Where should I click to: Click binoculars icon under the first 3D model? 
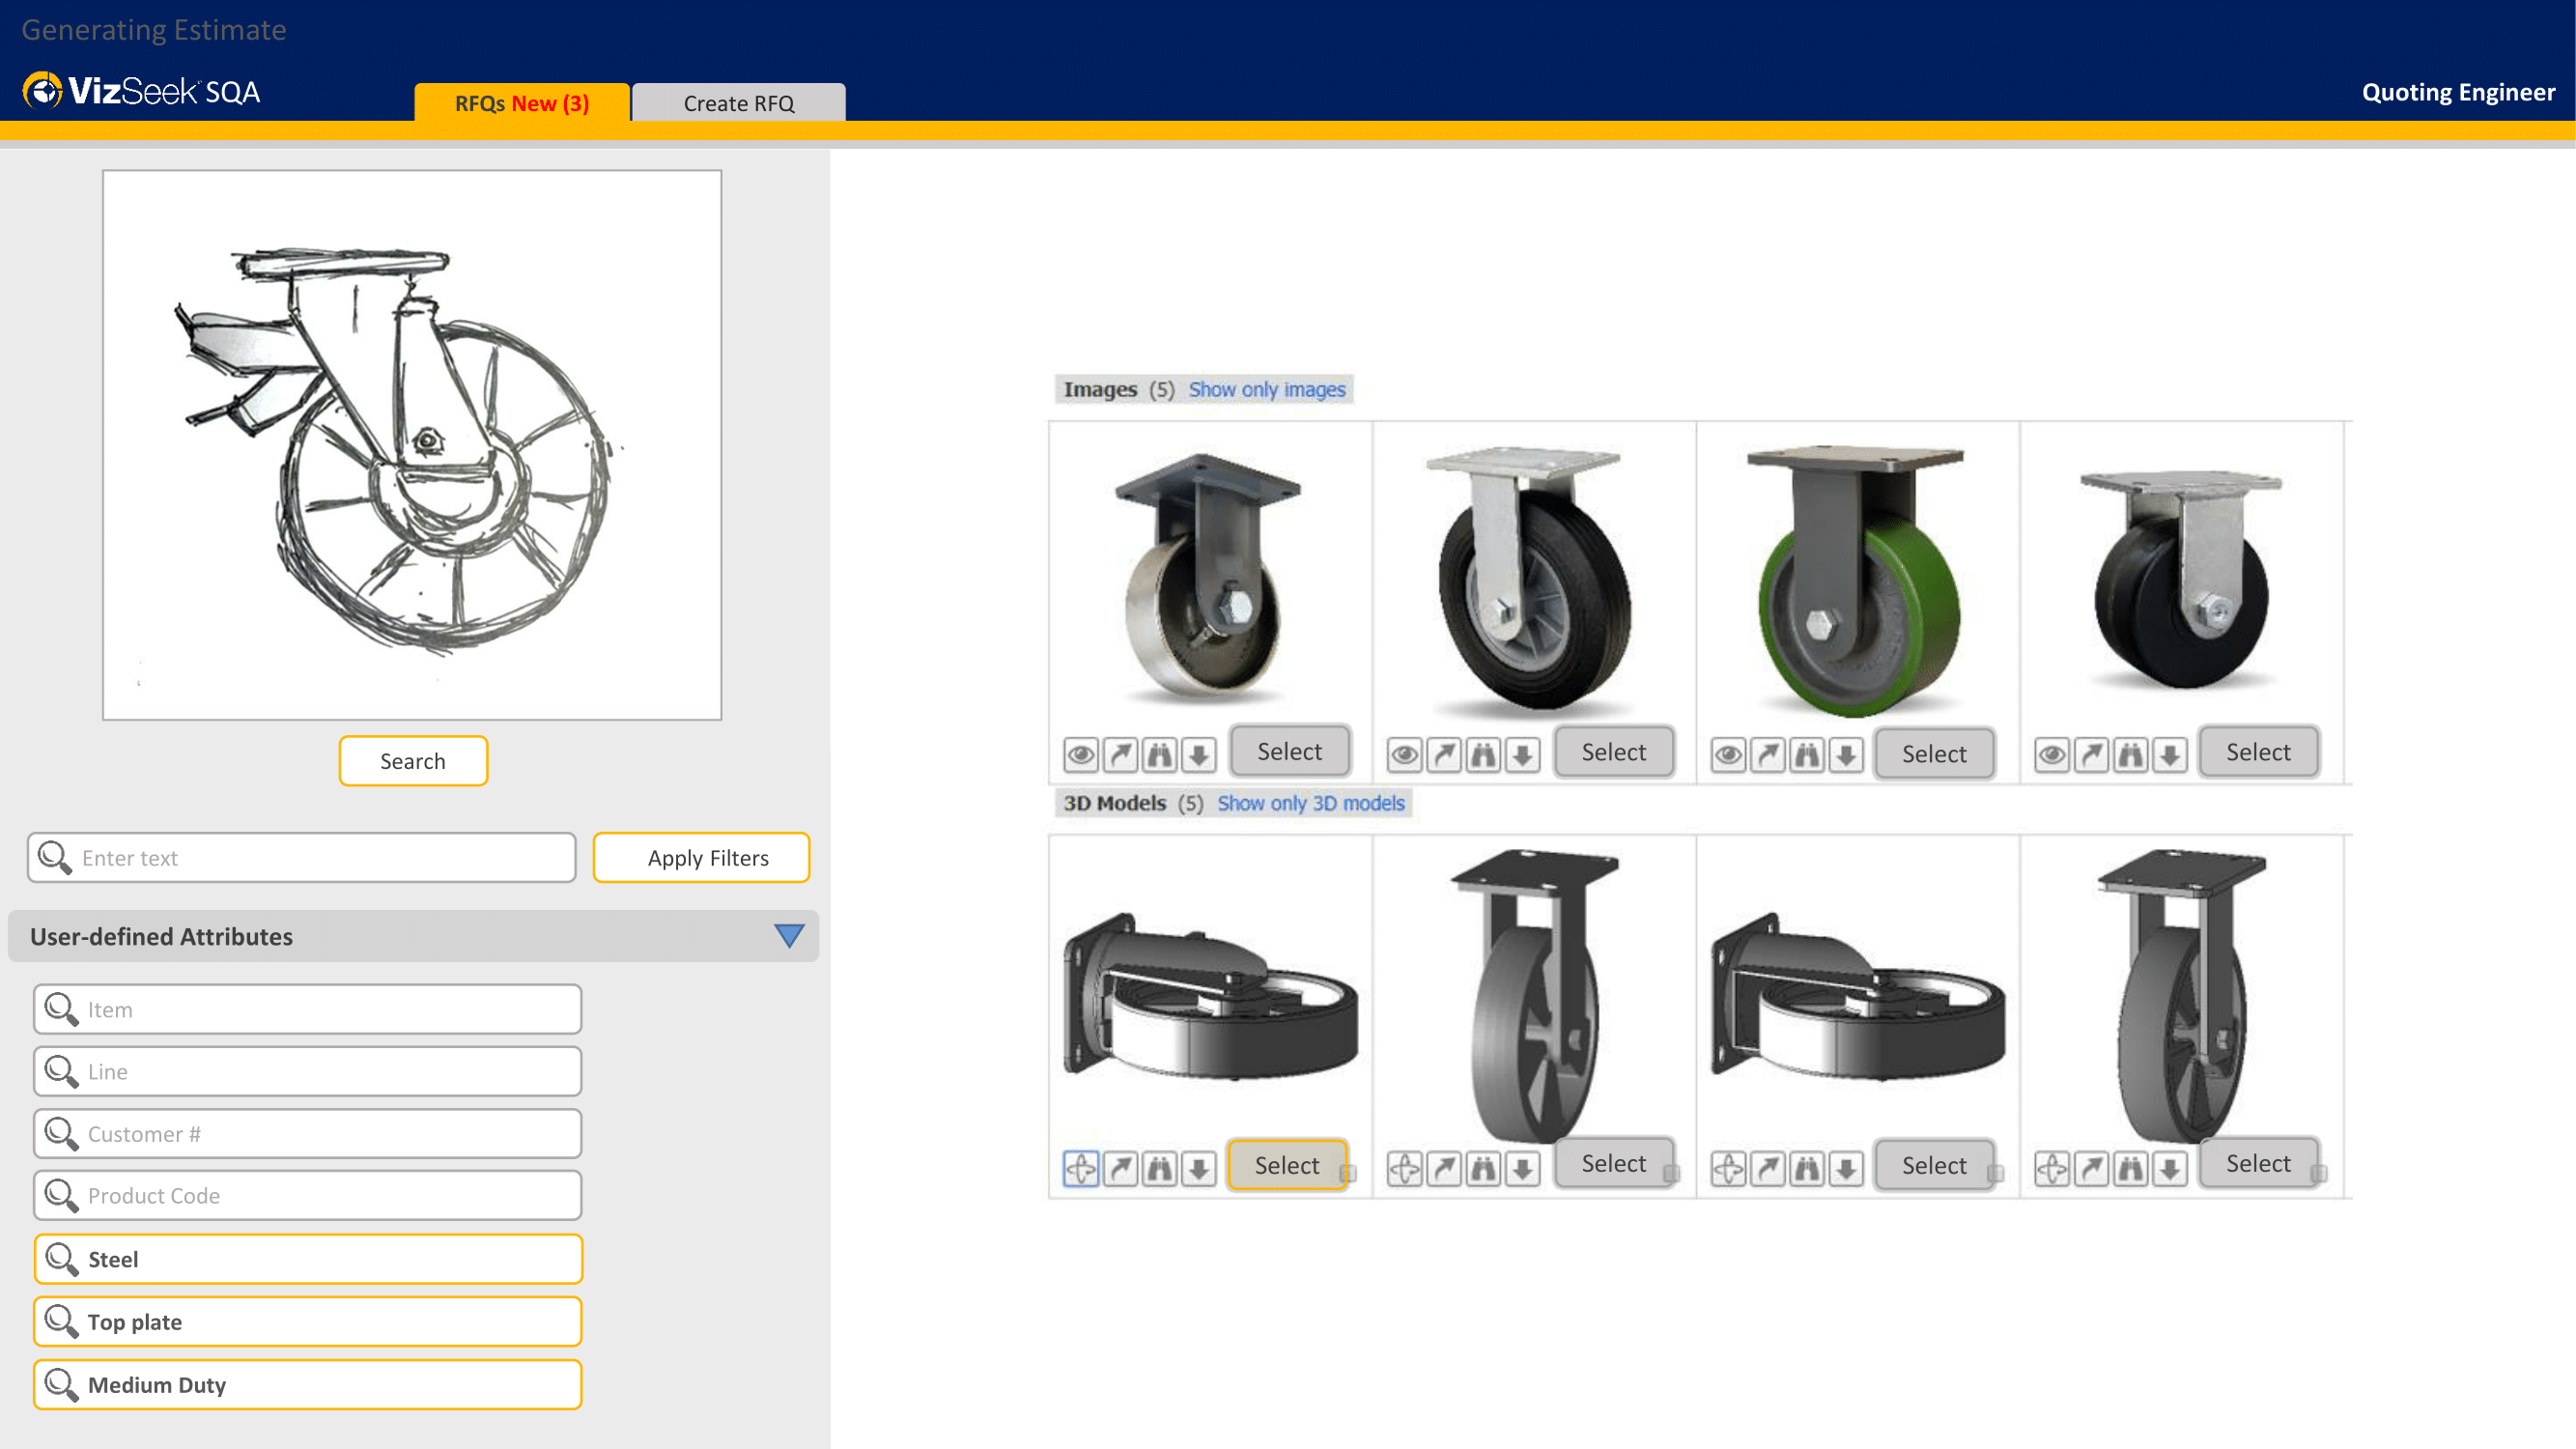pos(1159,1168)
